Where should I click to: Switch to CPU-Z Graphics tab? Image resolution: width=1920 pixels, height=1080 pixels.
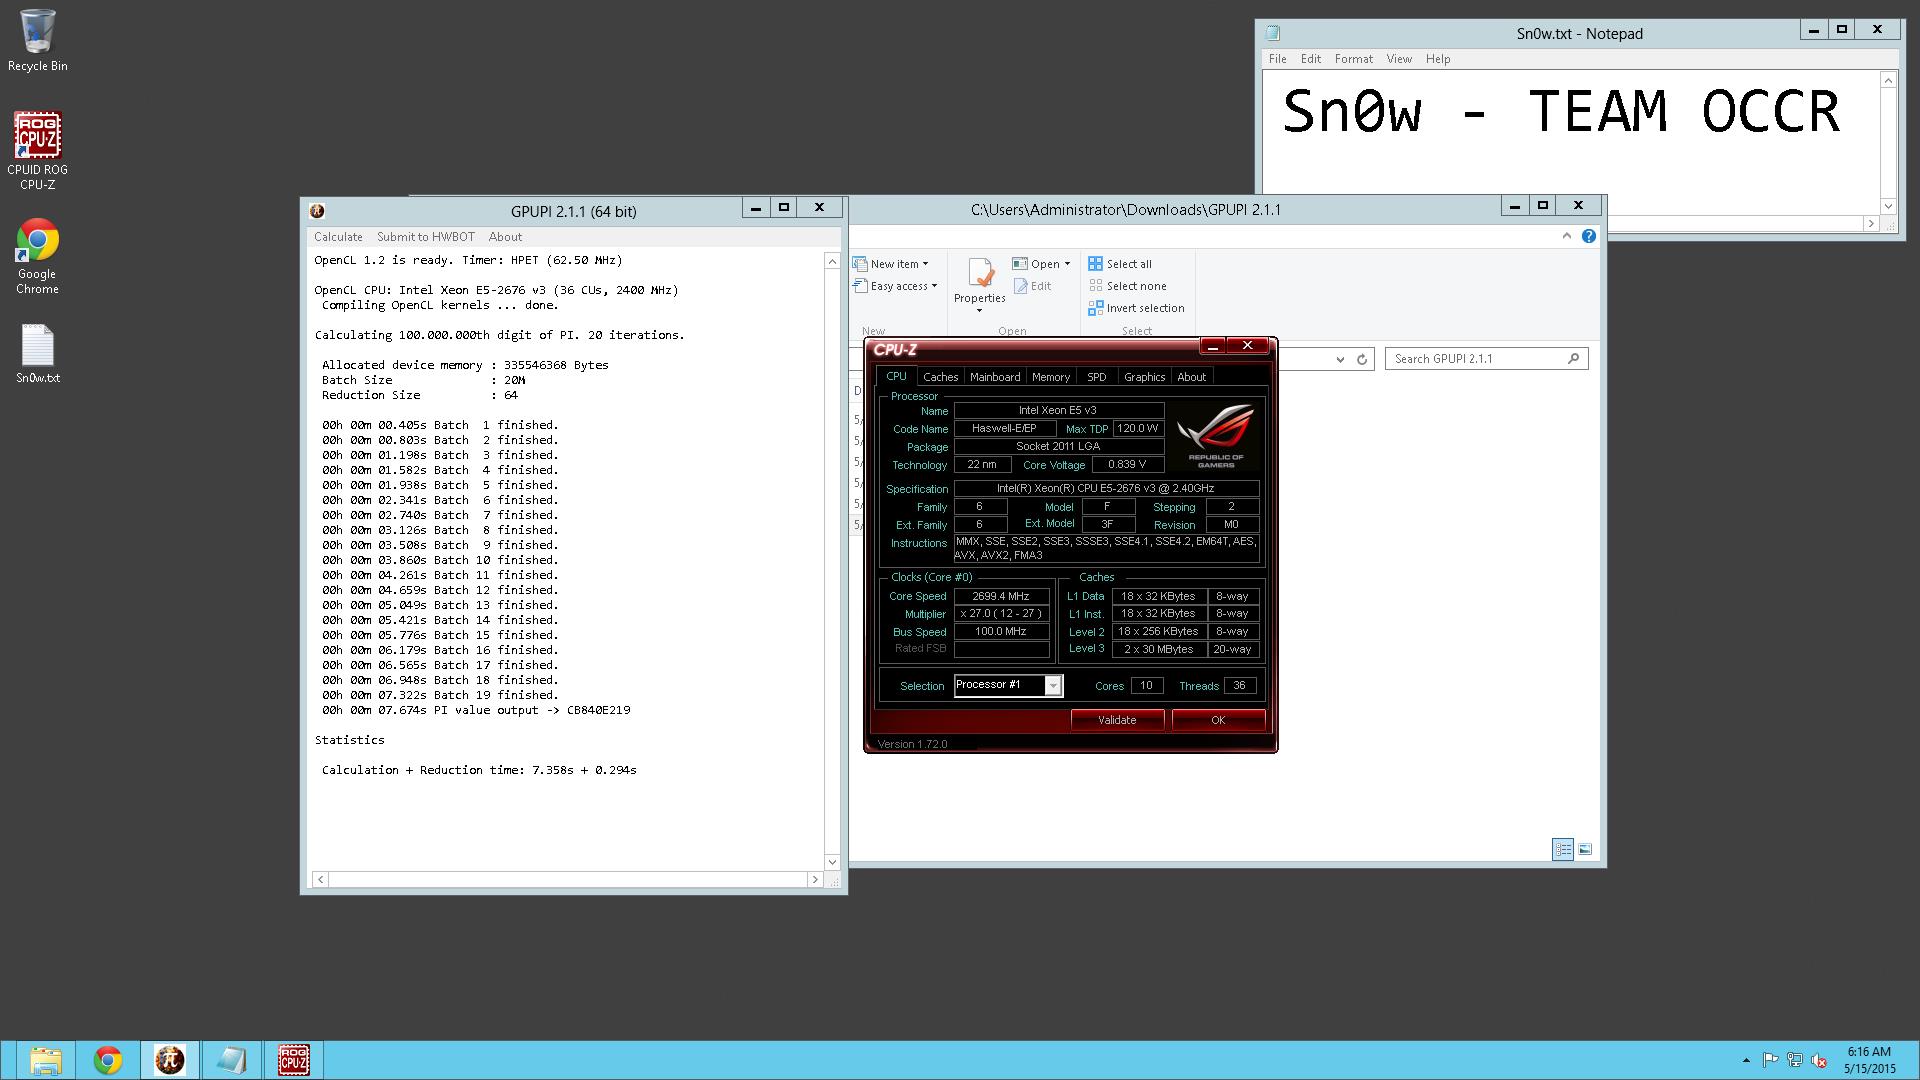[1144, 377]
